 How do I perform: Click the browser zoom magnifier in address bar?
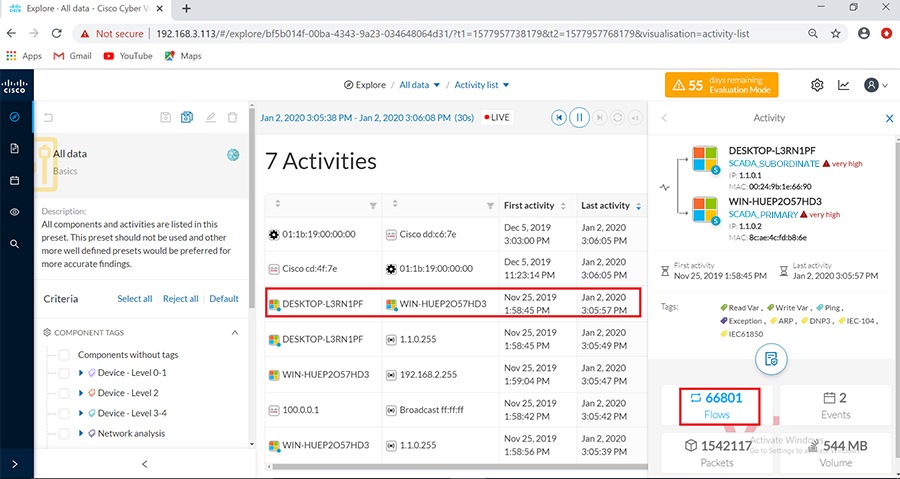[x=813, y=33]
